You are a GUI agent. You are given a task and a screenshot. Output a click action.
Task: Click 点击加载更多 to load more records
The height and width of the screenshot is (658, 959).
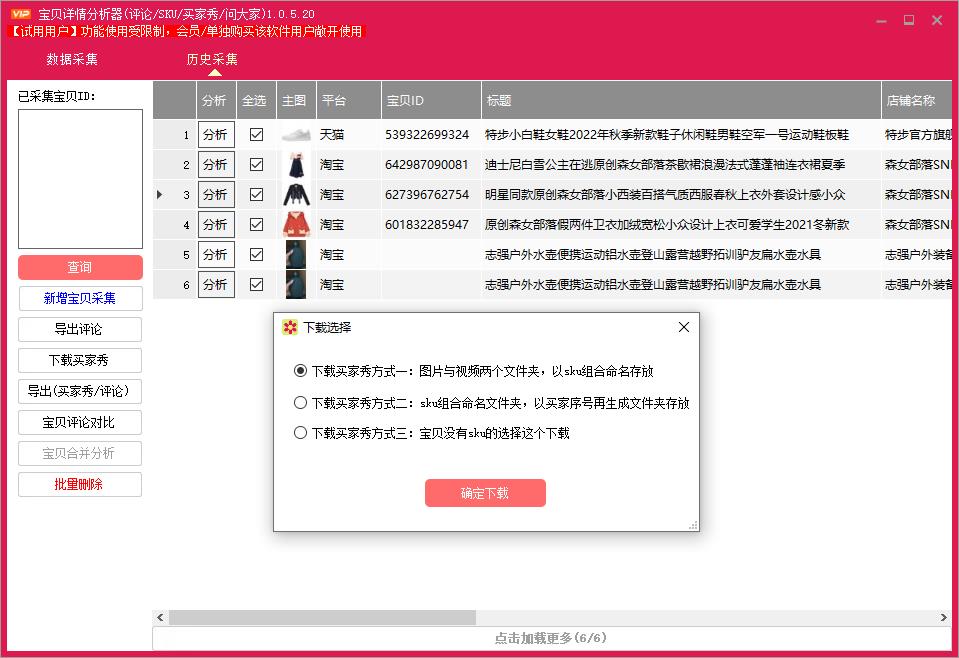[553, 636]
